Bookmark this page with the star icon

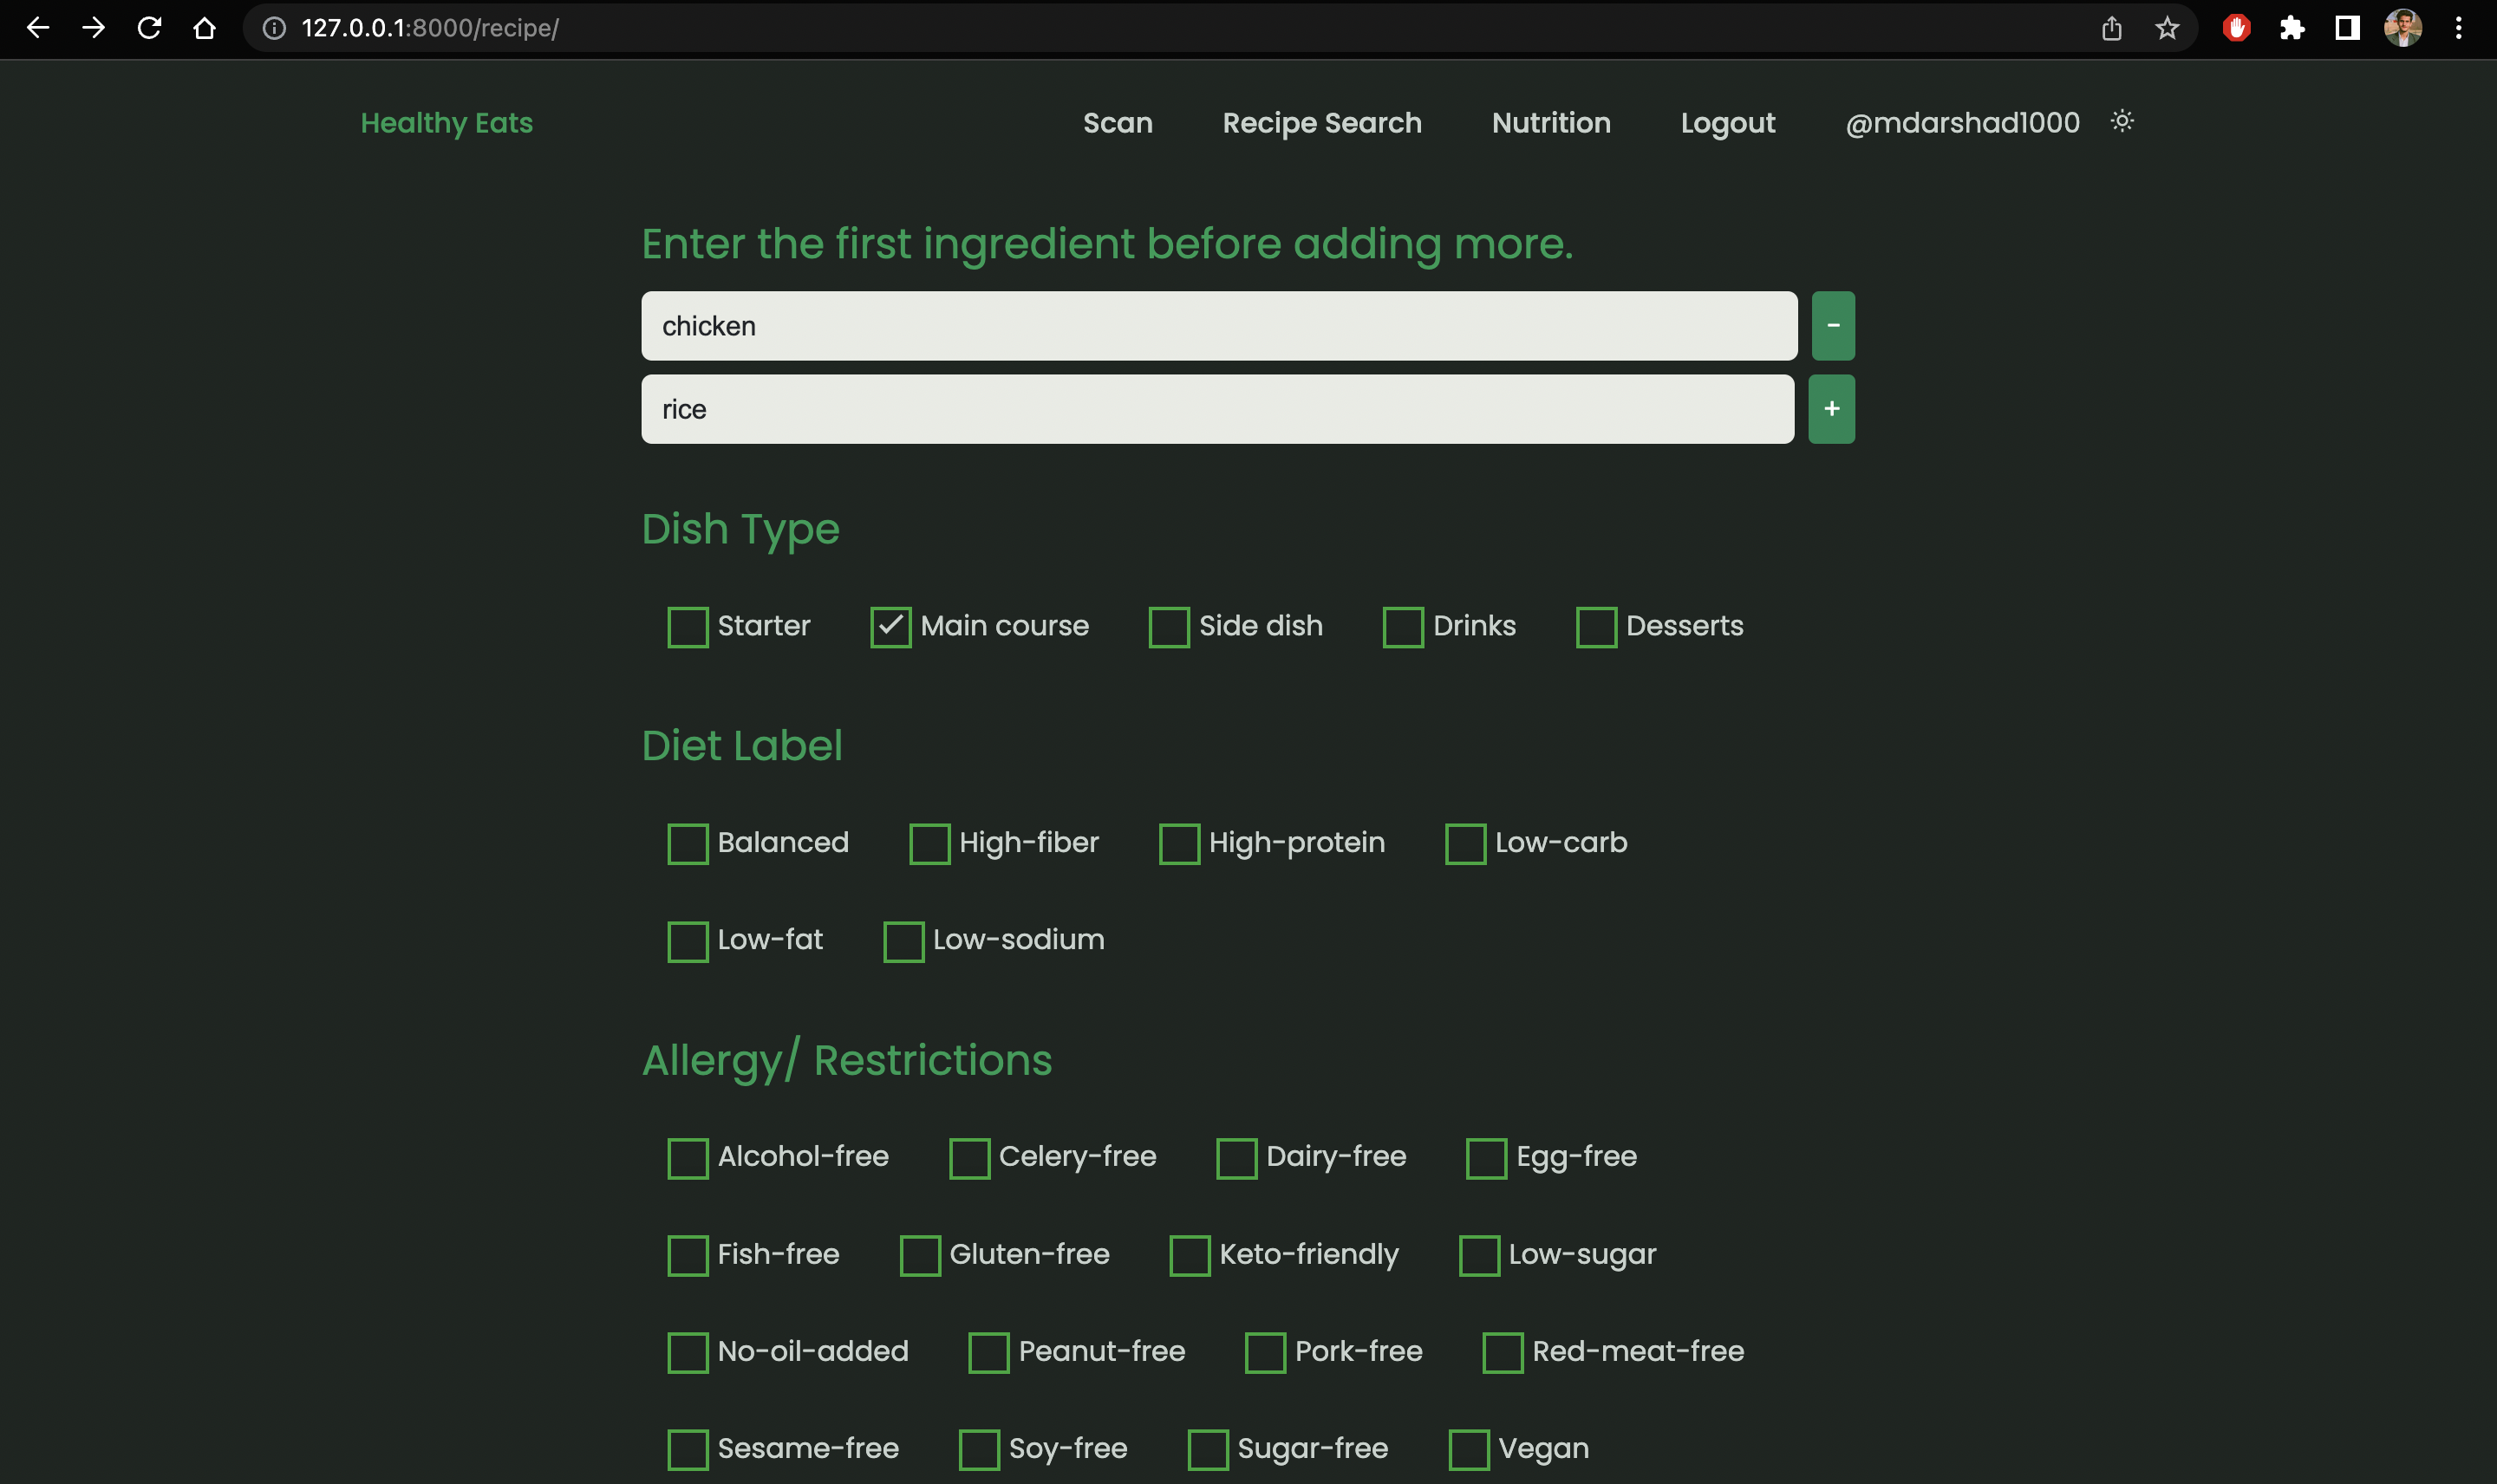[x=2166, y=28]
